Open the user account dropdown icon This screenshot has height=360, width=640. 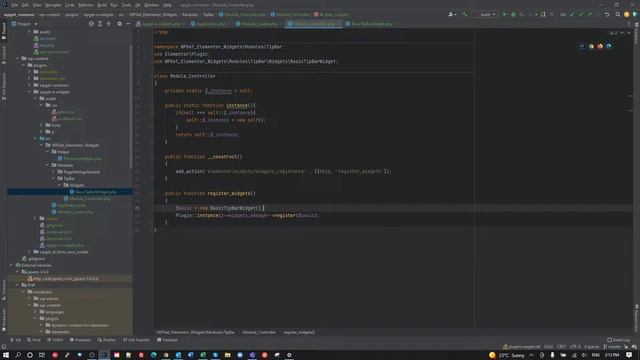pyautogui.click(x=452, y=14)
